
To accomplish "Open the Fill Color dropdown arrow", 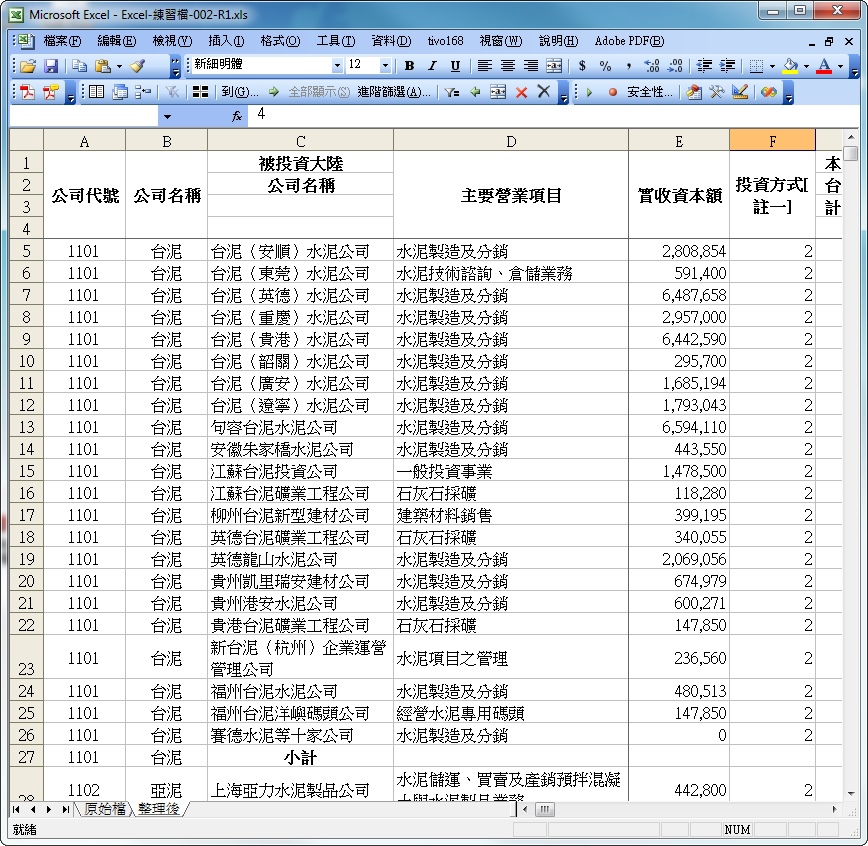I will click(806, 66).
